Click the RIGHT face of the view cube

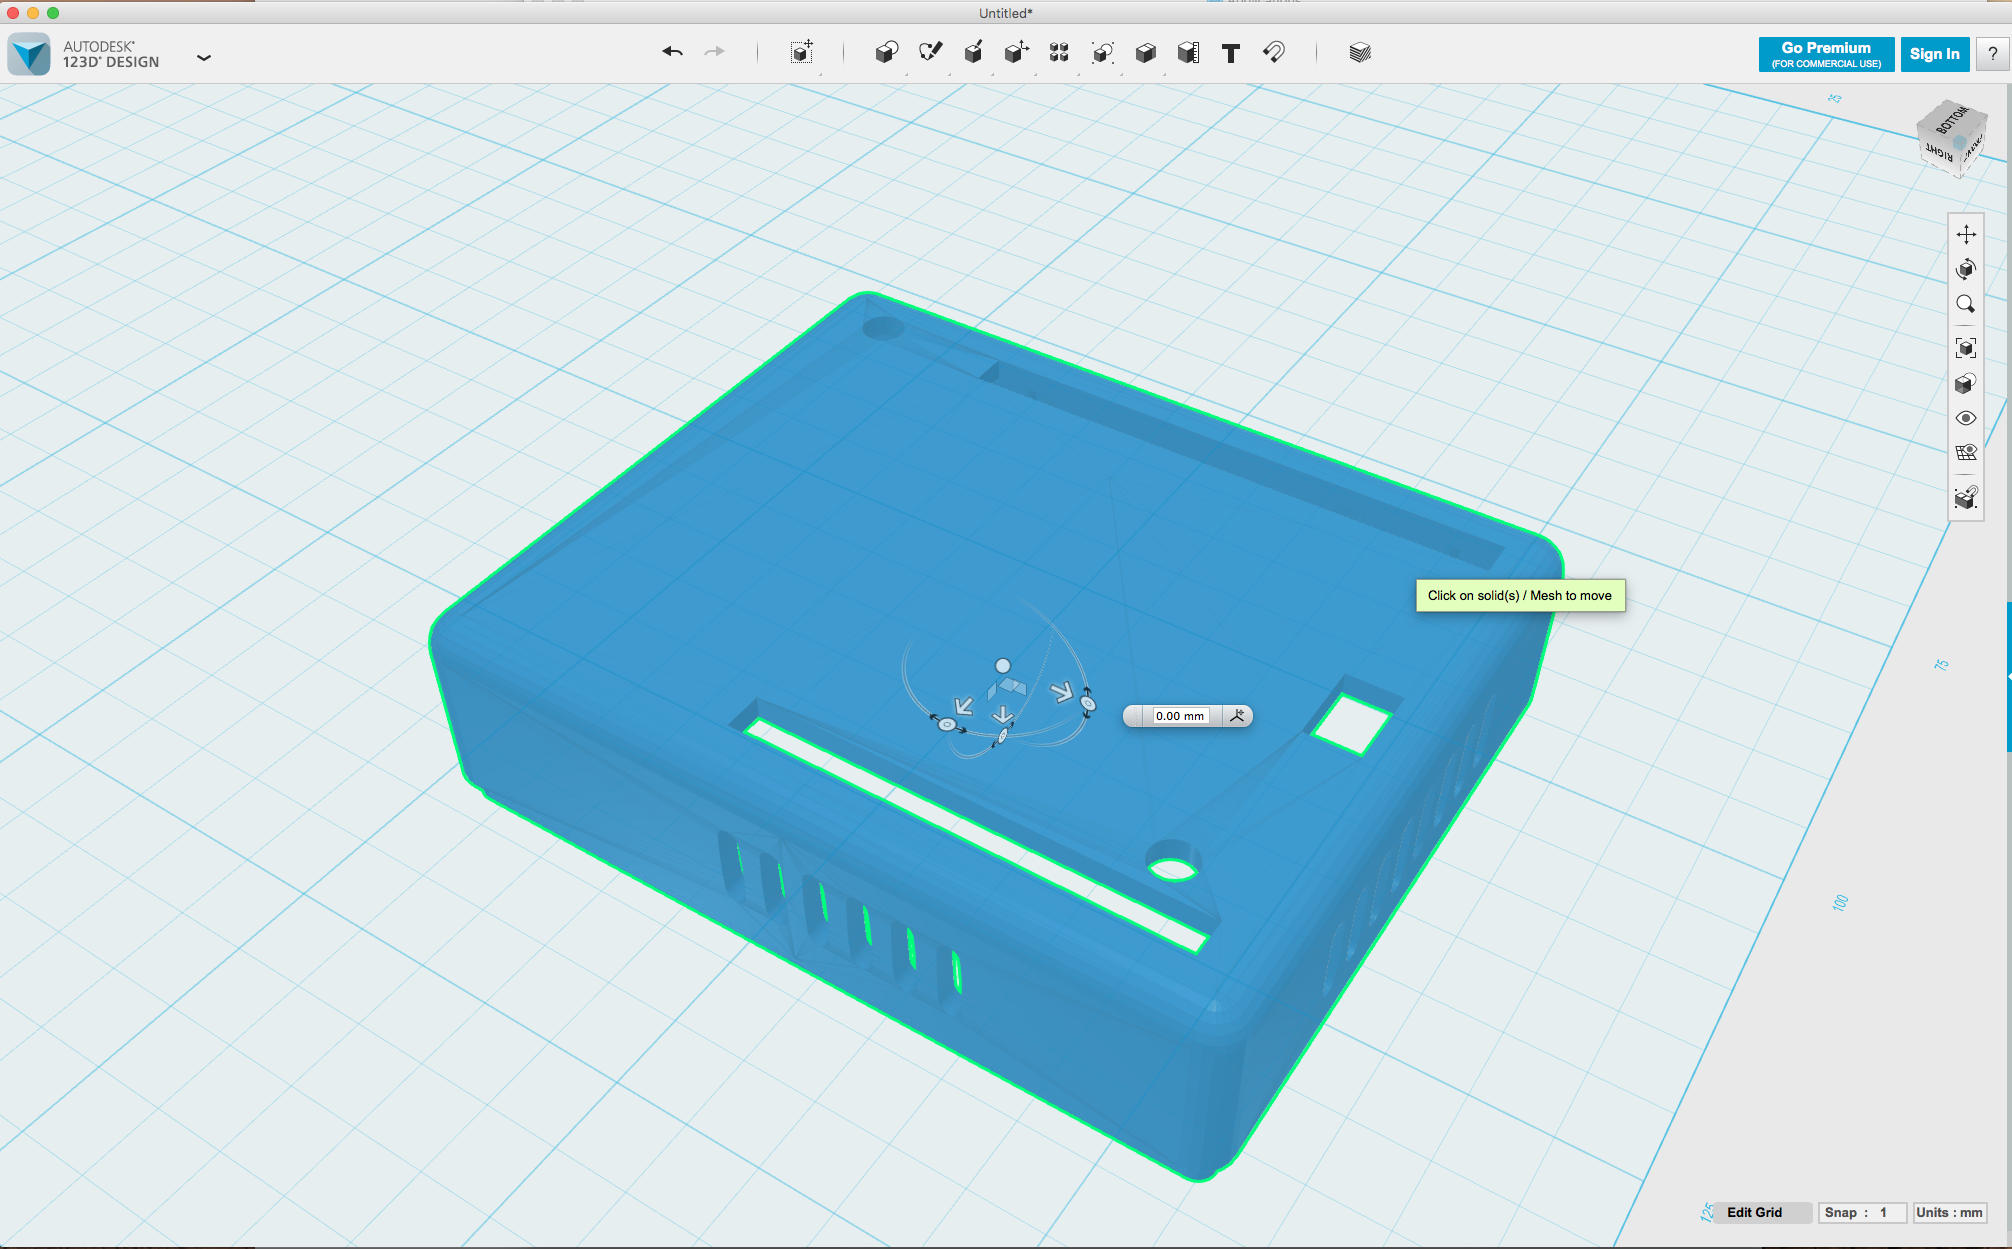pos(1939,152)
